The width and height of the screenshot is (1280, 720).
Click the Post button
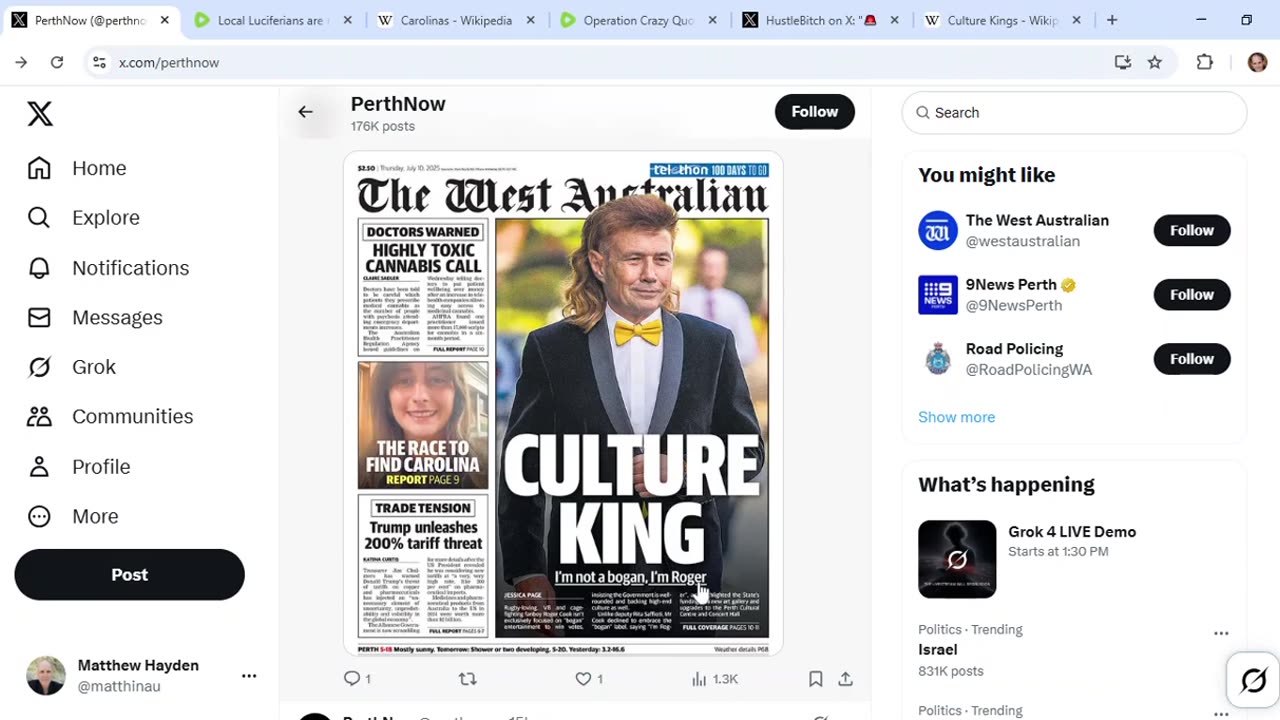point(129,575)
